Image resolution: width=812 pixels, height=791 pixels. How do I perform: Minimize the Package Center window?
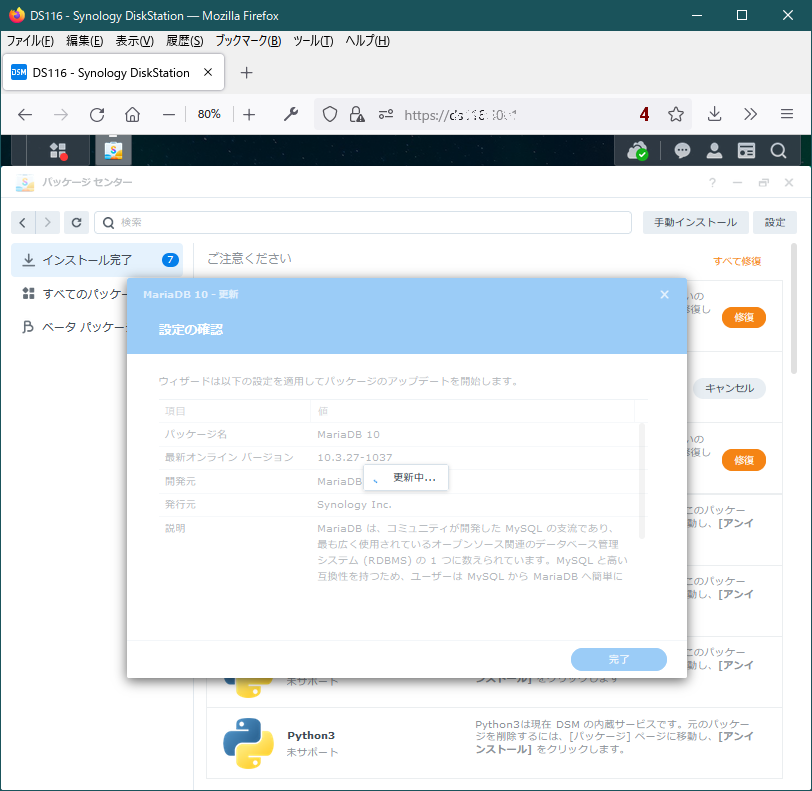point(737,182)
